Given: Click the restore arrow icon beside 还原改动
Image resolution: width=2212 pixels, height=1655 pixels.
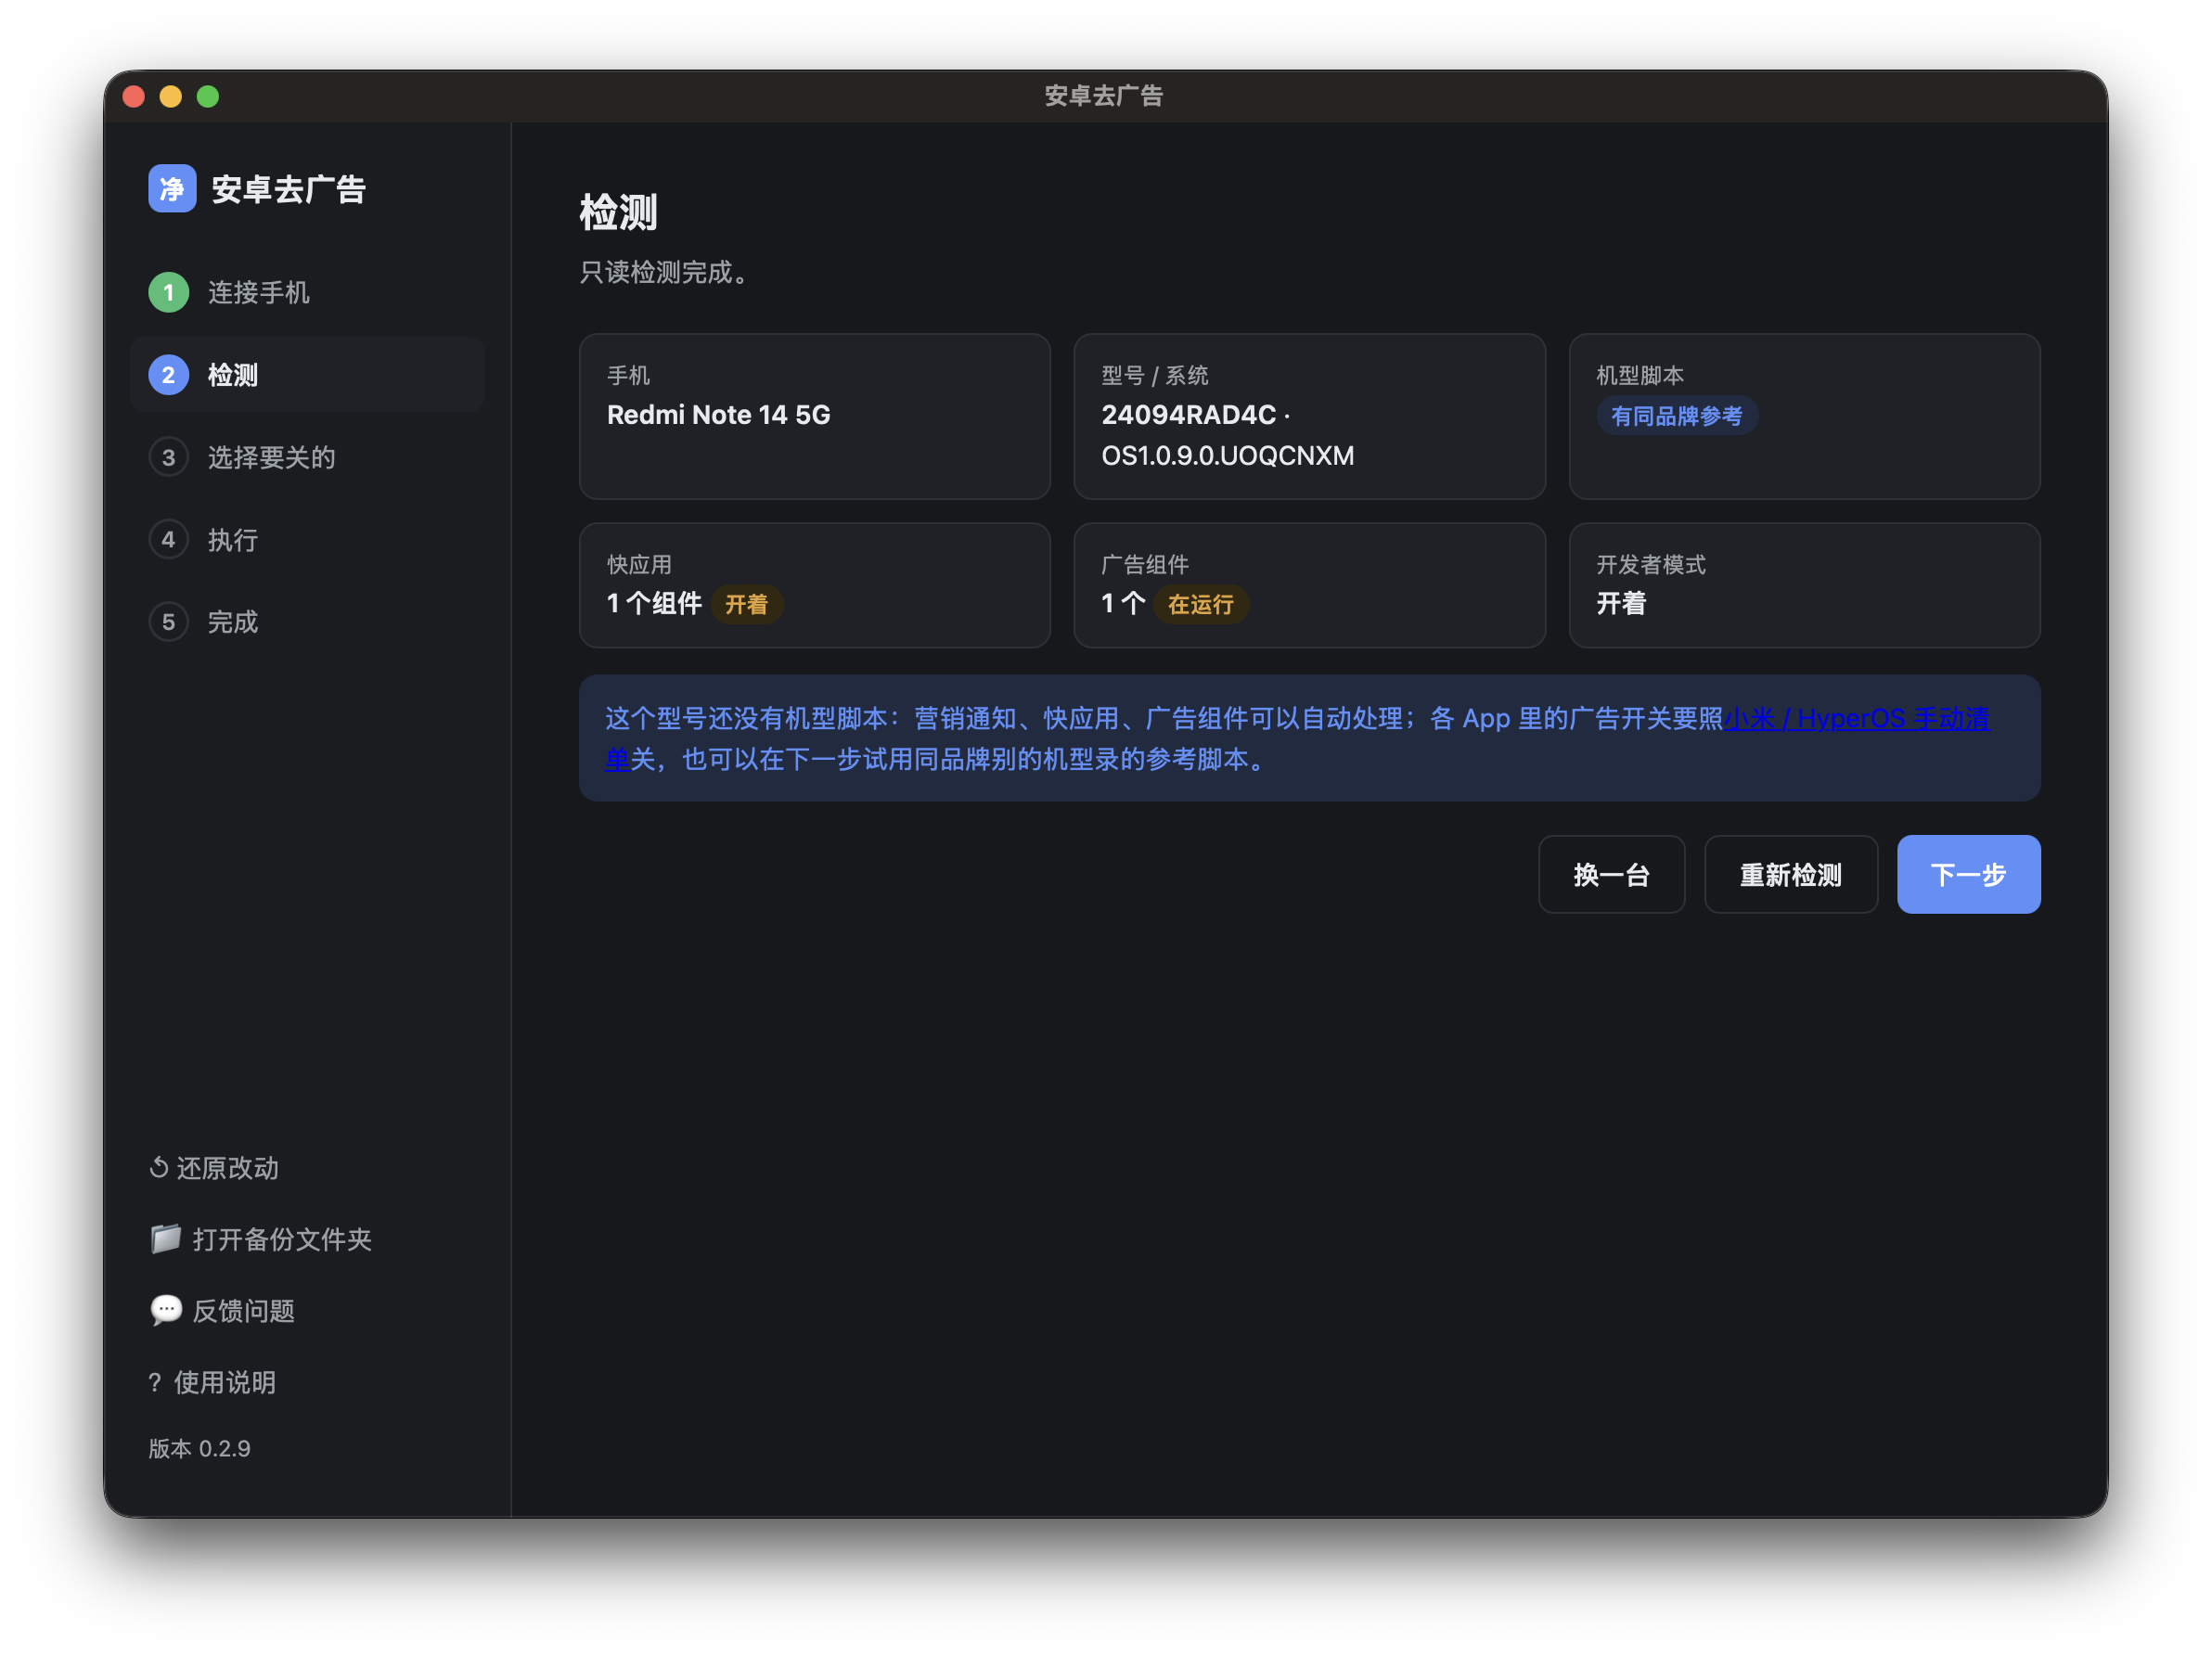Looking at the screenshot, I should click(158, 1167).
